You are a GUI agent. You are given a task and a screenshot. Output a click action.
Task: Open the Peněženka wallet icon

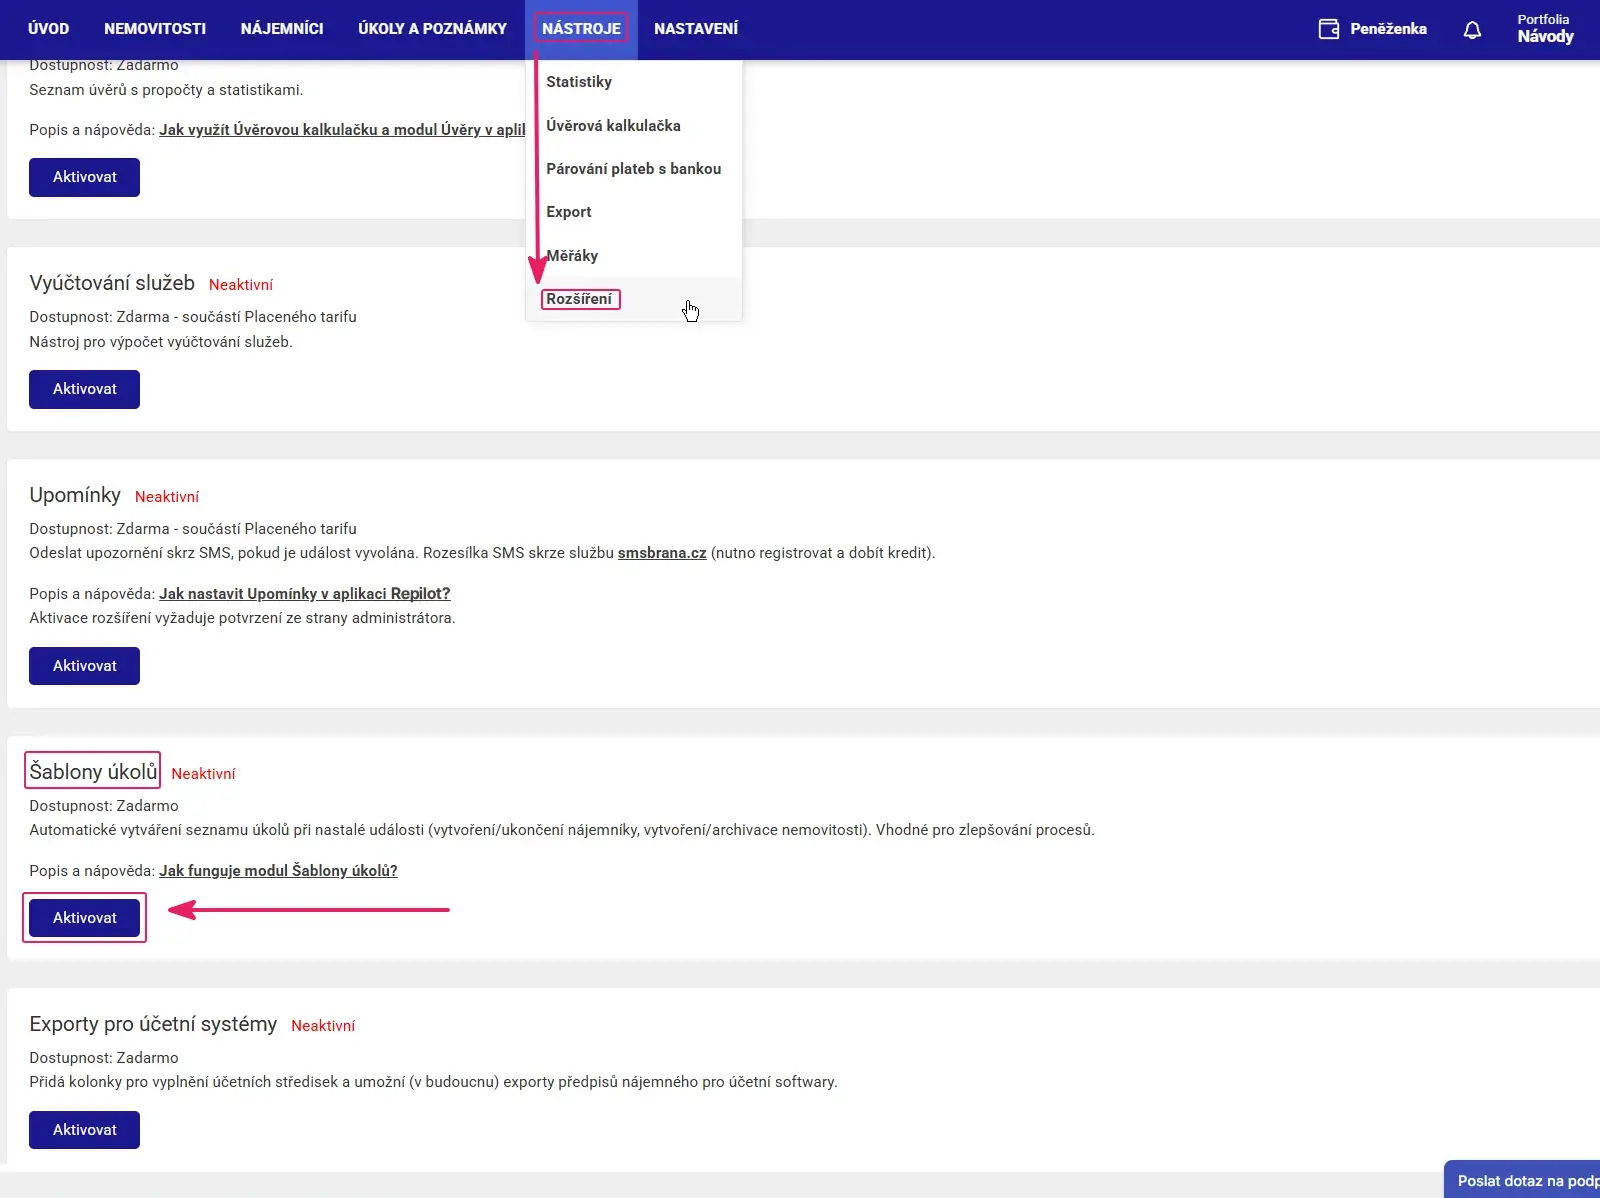click(x=1328, y=29)
